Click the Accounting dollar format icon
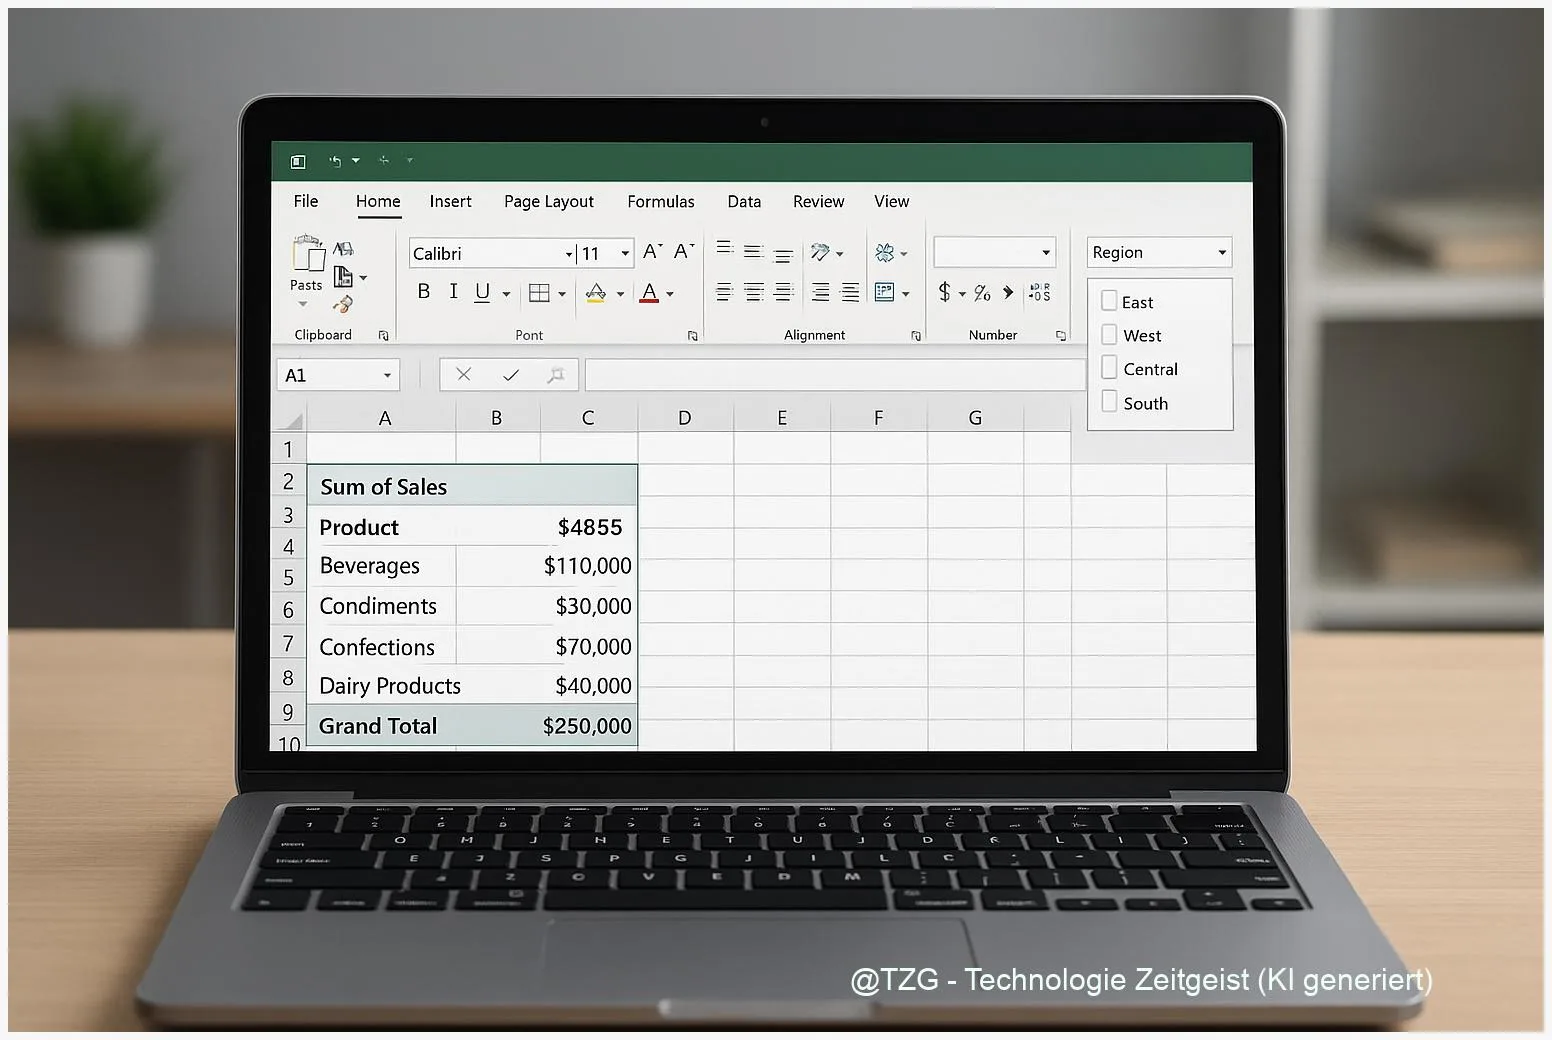The height and width of the screenshot is (1040, 1552). point(944,292)
